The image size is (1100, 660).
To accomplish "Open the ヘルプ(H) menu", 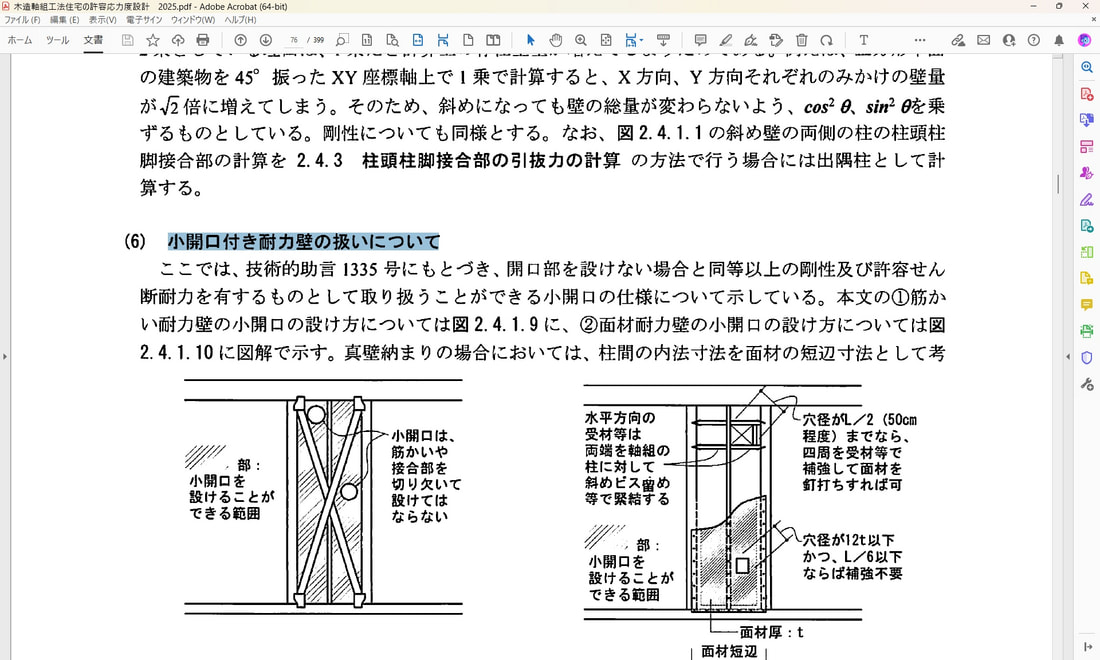I will (x=240, y=20).
